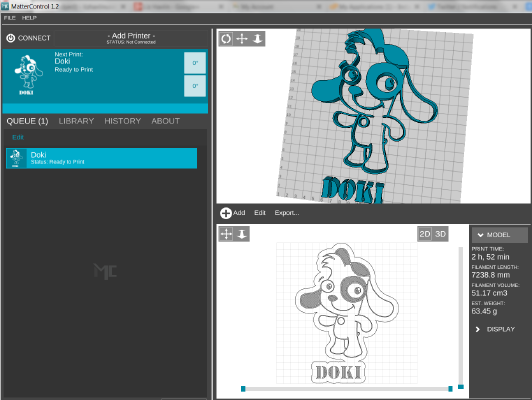Click the Ready to Print status in Next Print
The image size is (532, 400).
(74, 70)
